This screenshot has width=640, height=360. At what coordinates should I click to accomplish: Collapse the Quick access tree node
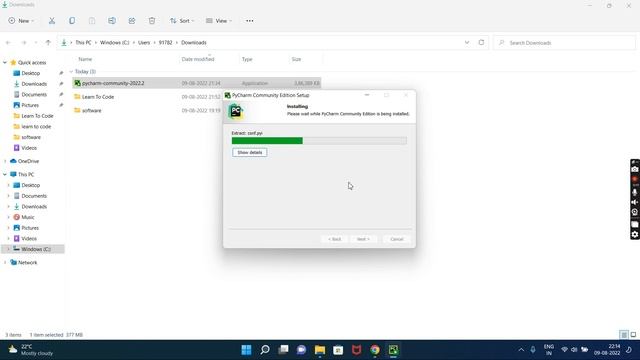click(x=5, y=62)
